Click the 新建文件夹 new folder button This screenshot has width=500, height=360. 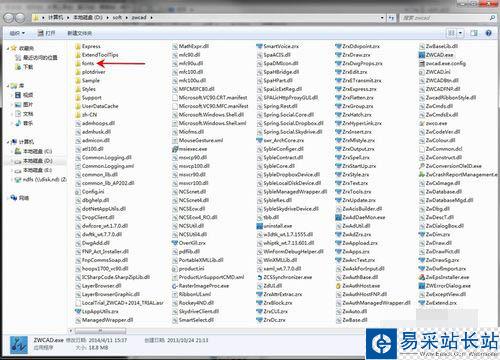79,33
